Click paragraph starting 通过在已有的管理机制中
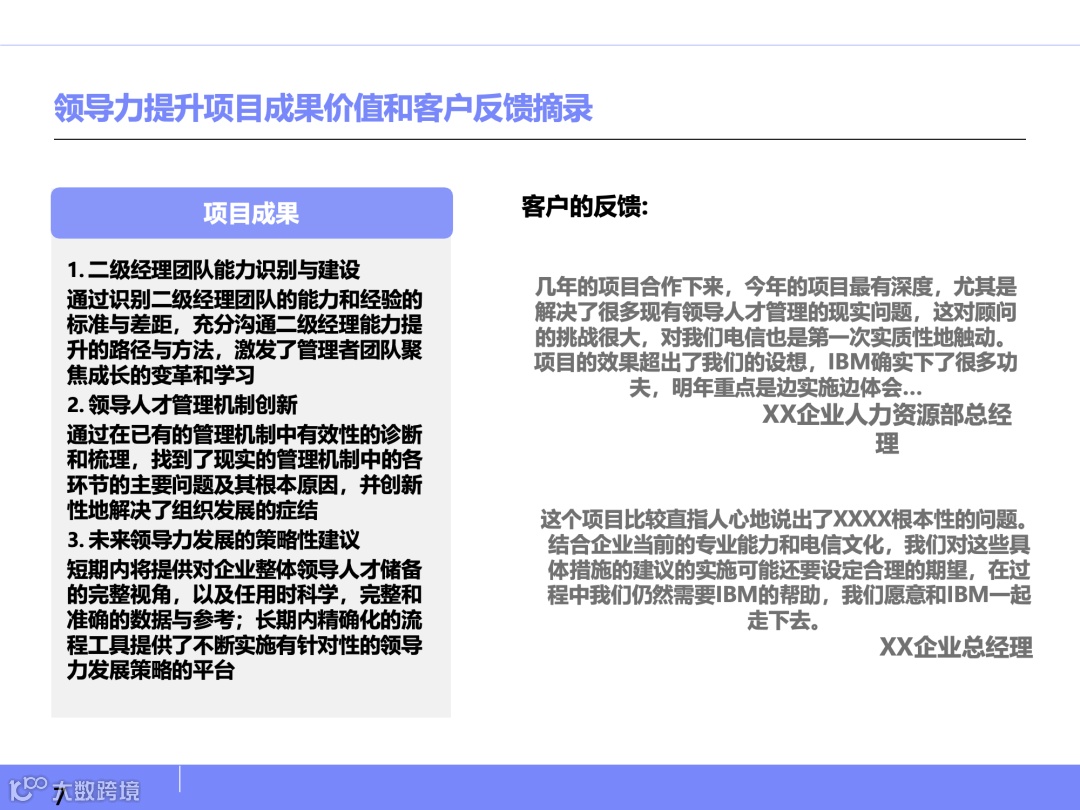 (245, 472)
